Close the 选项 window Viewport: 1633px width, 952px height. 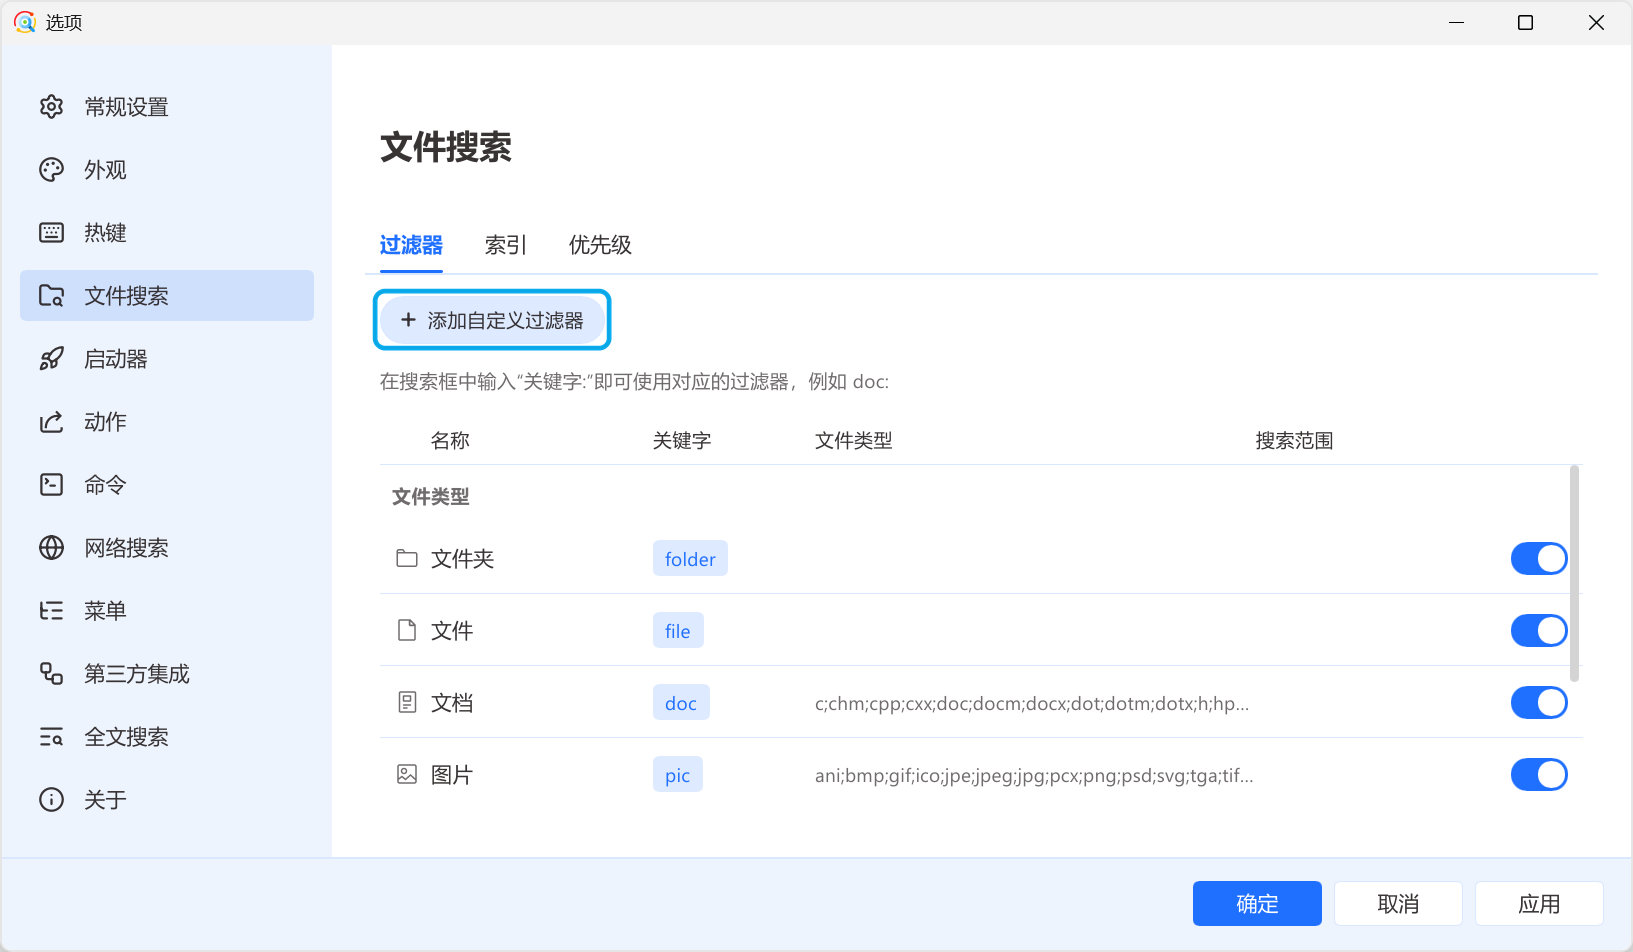[1596, 22]
